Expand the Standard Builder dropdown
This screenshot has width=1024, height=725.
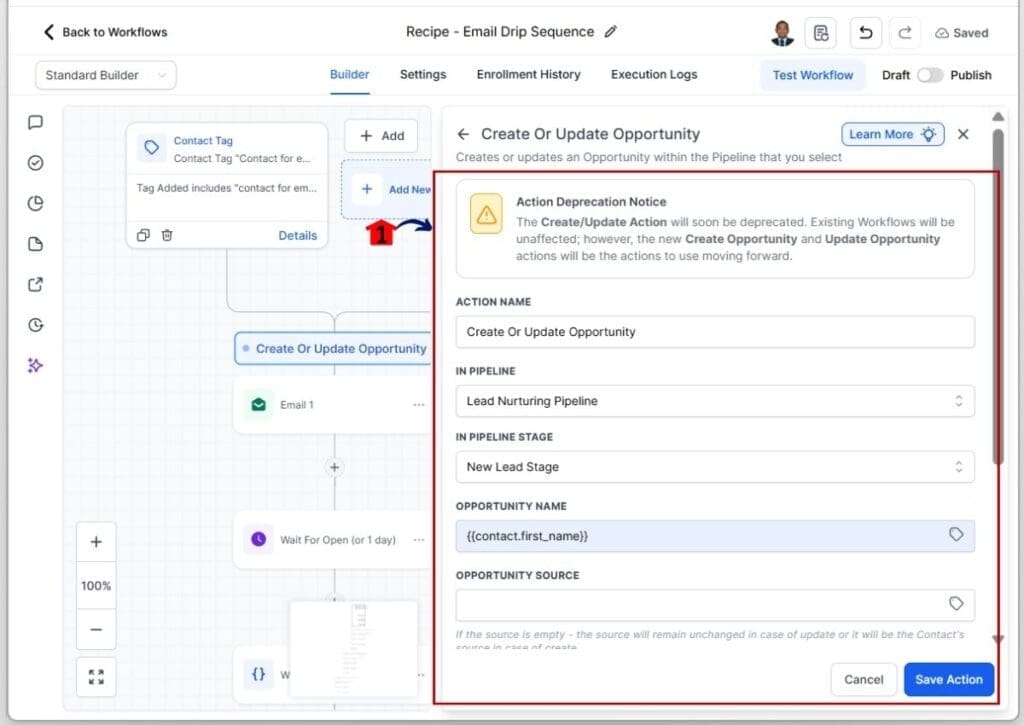pyautogui.click(x=105, y=75)
